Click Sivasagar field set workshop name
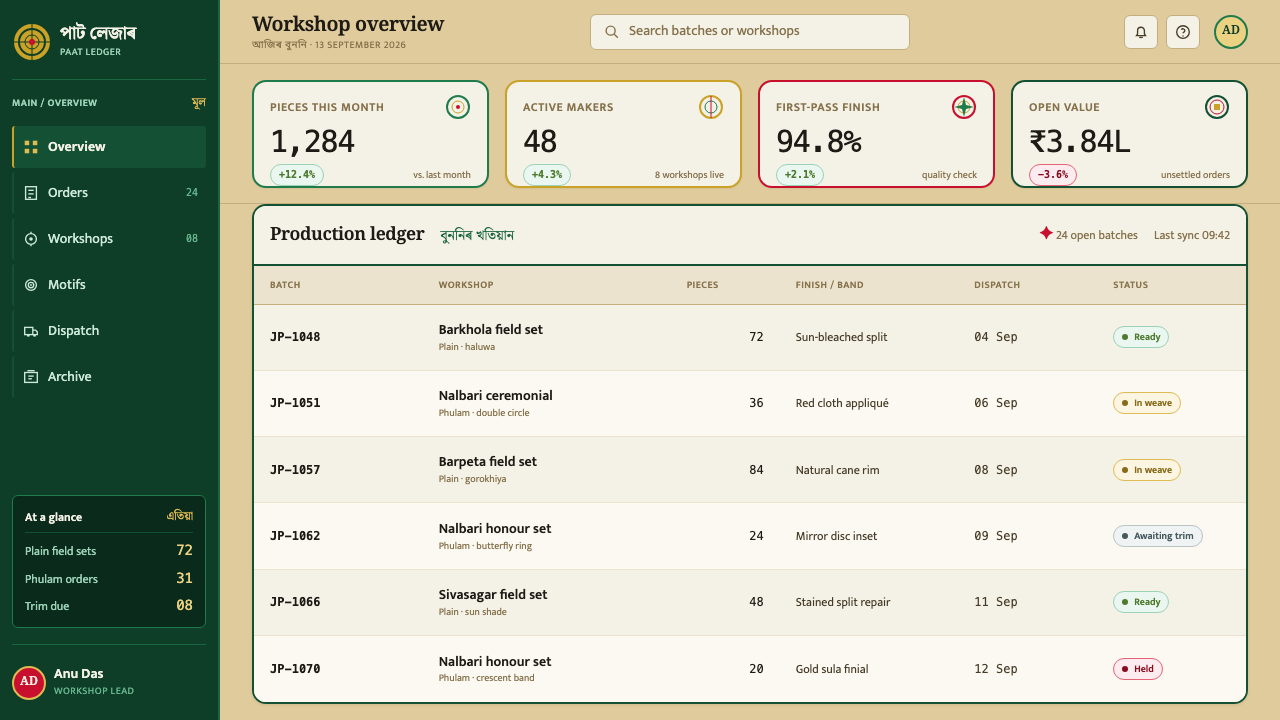Image resolution: width=1280 pixels, height=720 pixels. coord(493,595)
